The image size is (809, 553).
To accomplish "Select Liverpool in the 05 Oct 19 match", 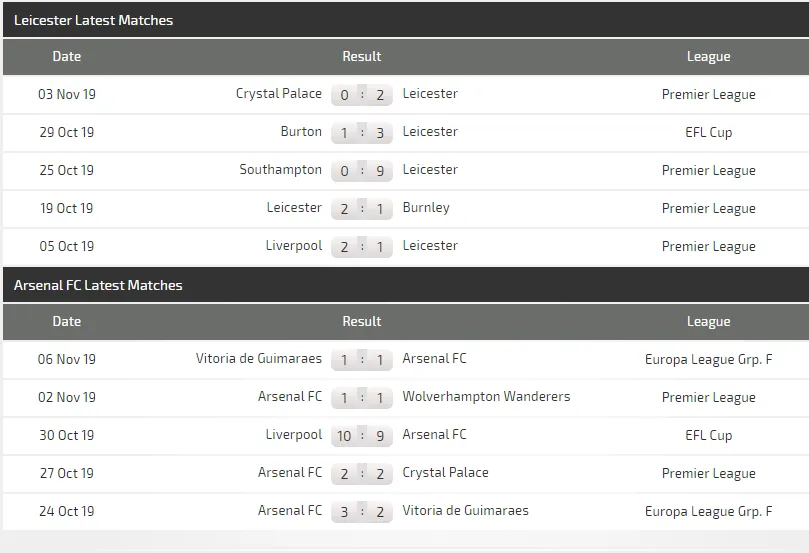I will (x=294, y=246).
